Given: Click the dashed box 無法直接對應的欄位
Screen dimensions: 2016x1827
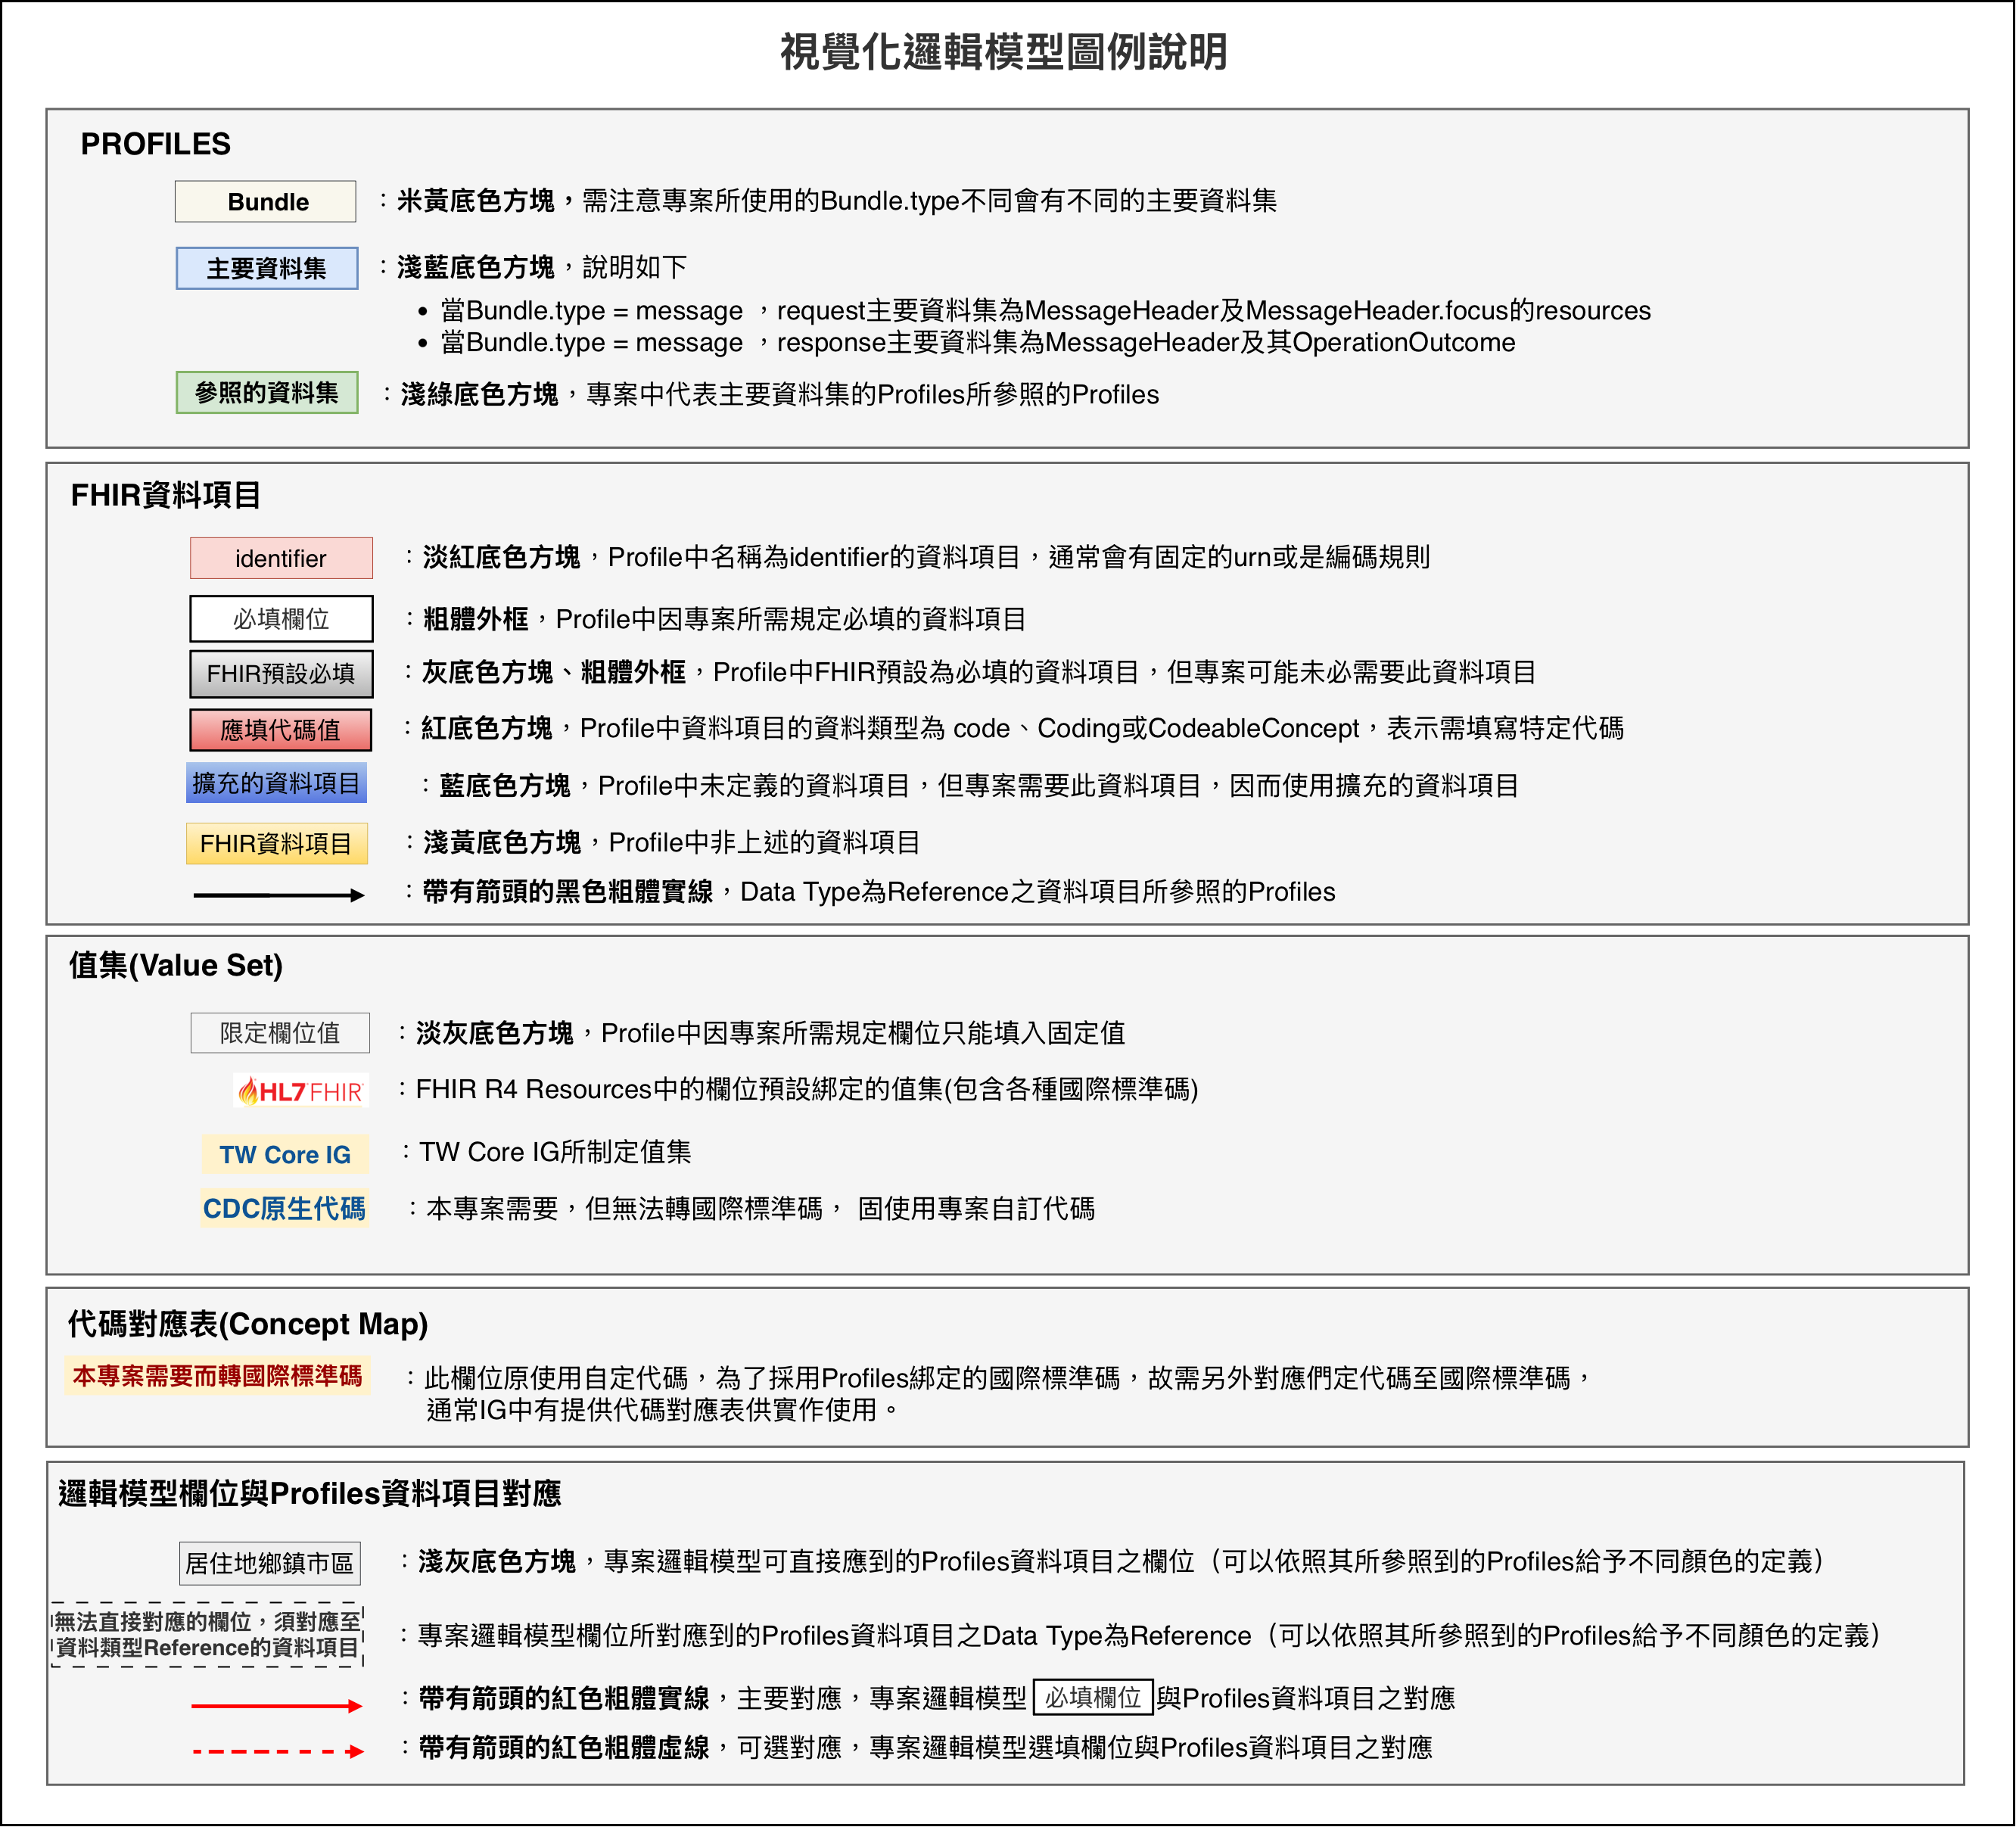Looking at the screenshot, I should (207, 1634).
